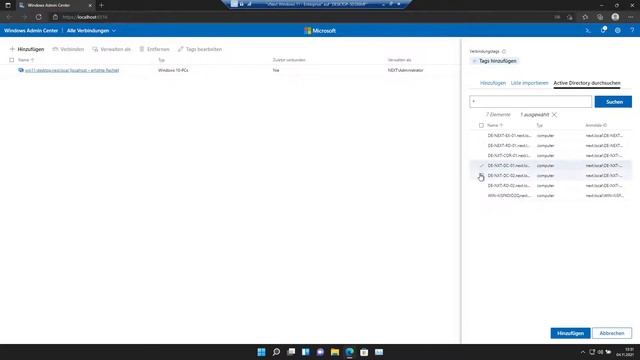
Task: Deselect the checked DE-NXT-DC-01 row checkmark
Action: tap(482, 166)
